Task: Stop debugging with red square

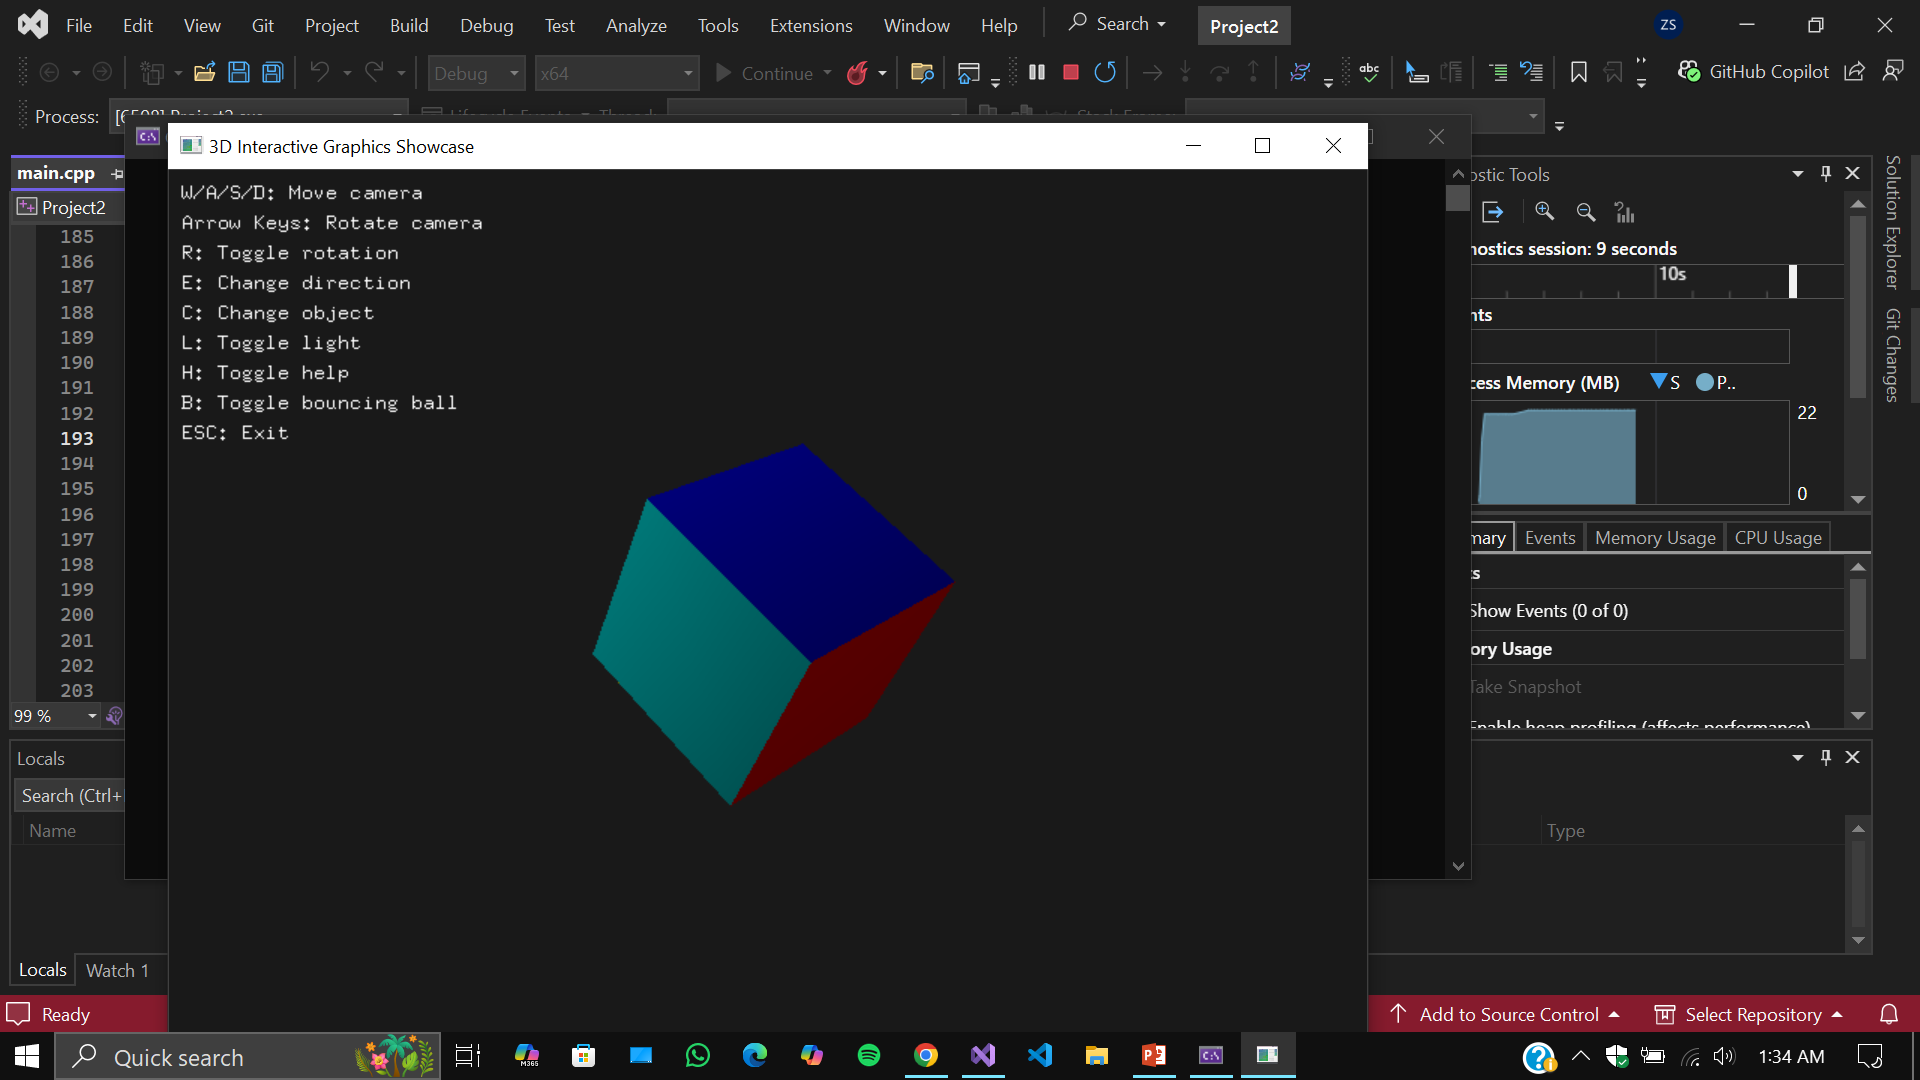Action: (x=1071, y=72)
